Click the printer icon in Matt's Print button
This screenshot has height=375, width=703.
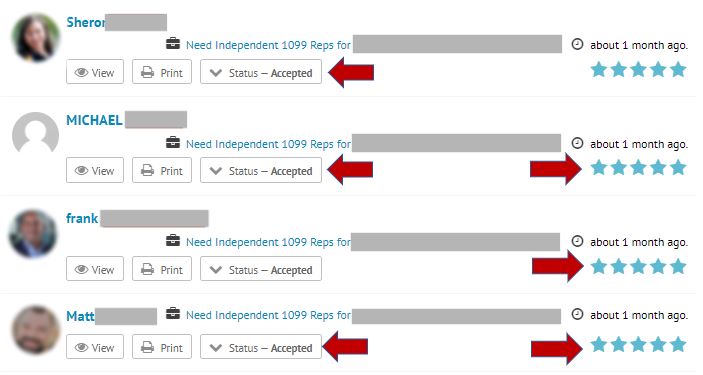pos(148,347)
